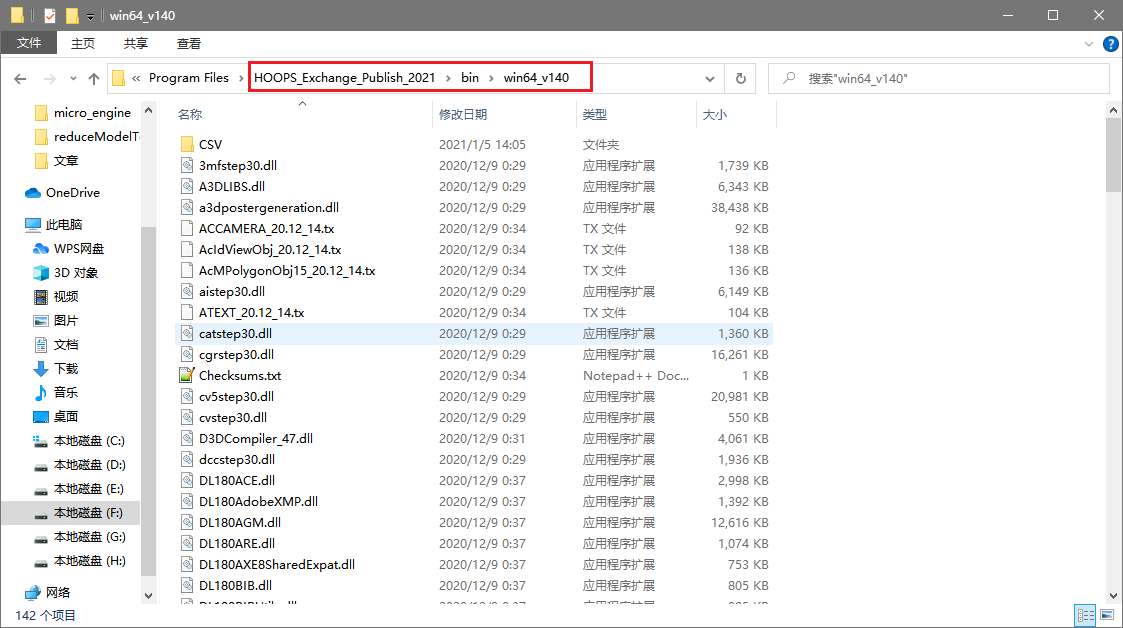1123x628 pixels.
Task: Open the quick access toolbar customize dropdown
Action: pos(91,16)
